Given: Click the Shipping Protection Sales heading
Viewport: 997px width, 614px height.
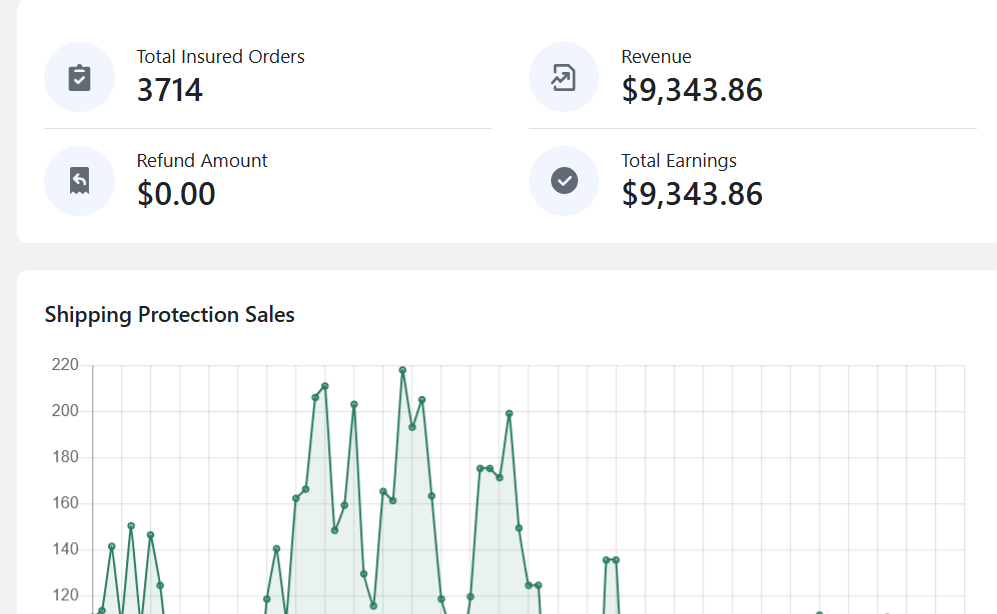Looking at the screenshot, I should pos(170,315).
